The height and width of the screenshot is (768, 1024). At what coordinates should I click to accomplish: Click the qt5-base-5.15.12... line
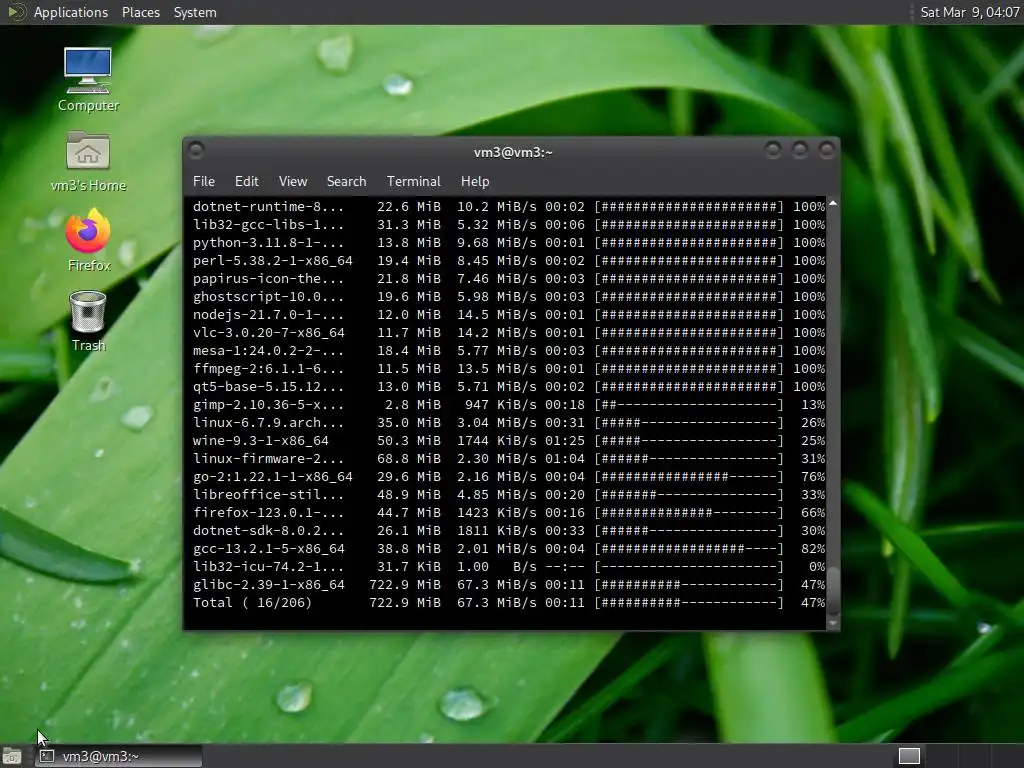point(509,387)
